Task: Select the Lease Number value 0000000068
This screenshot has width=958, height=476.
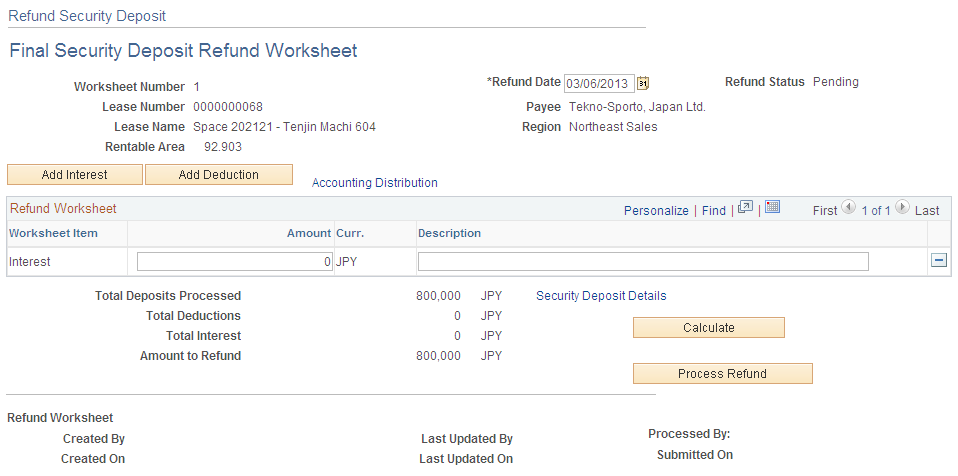Action: tap(228, 107)
